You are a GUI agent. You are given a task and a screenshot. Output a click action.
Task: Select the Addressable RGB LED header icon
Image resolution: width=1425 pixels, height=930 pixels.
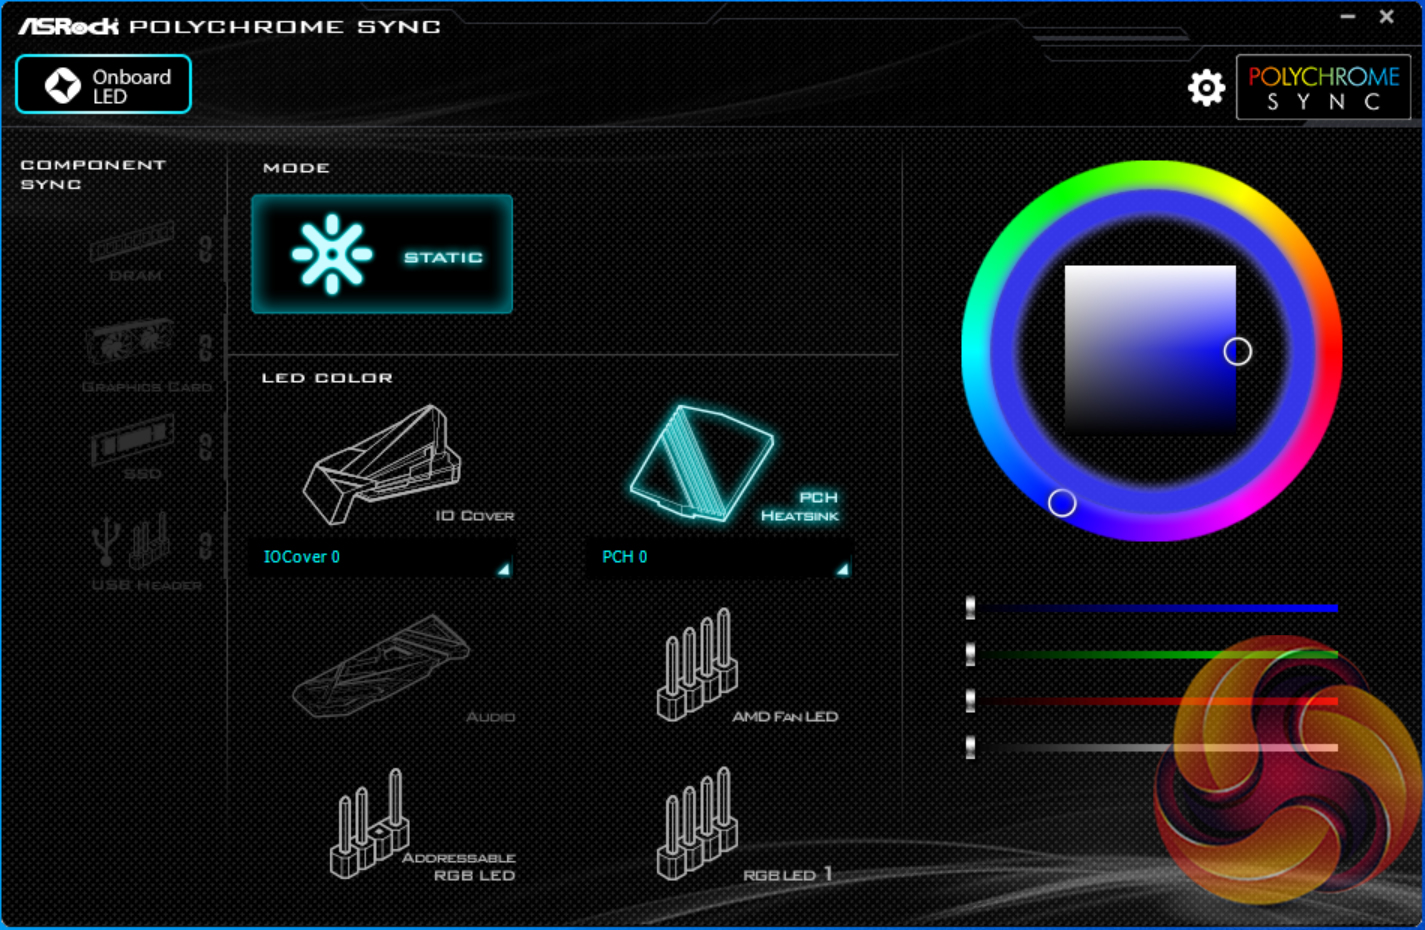click(369, 823)
